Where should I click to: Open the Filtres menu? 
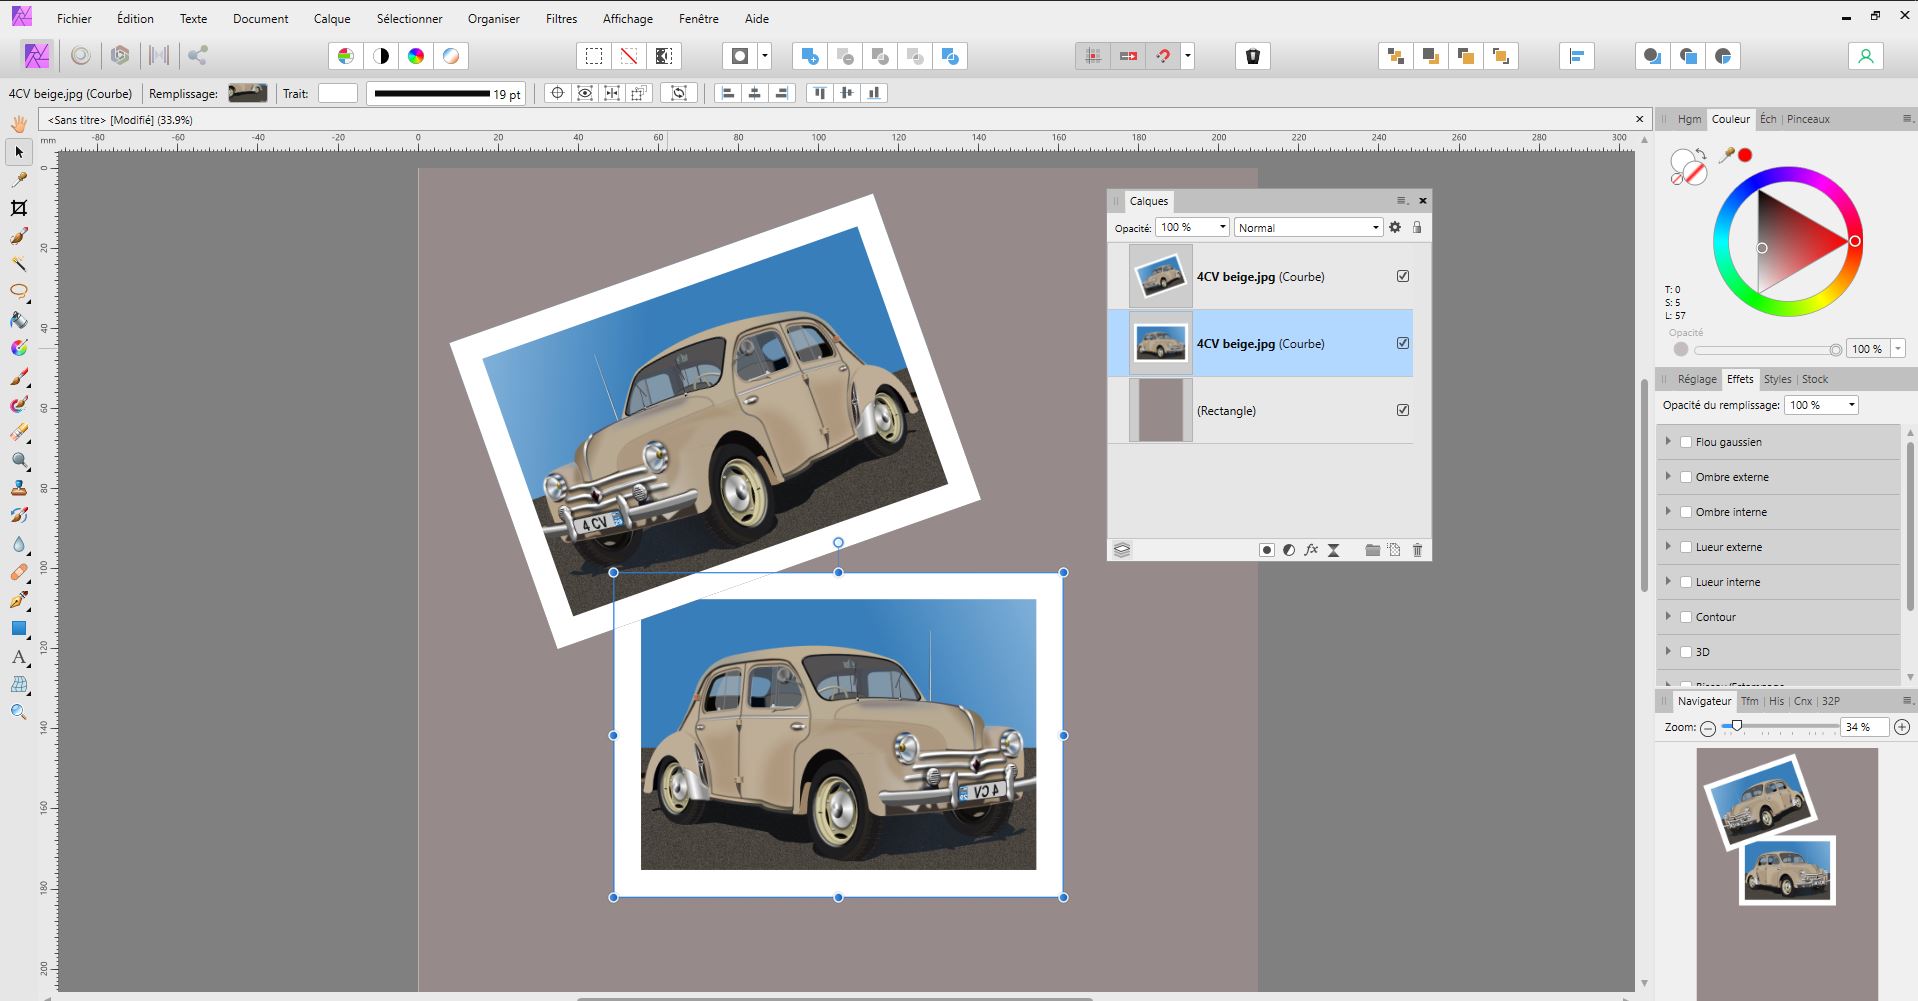pos(561,18)
